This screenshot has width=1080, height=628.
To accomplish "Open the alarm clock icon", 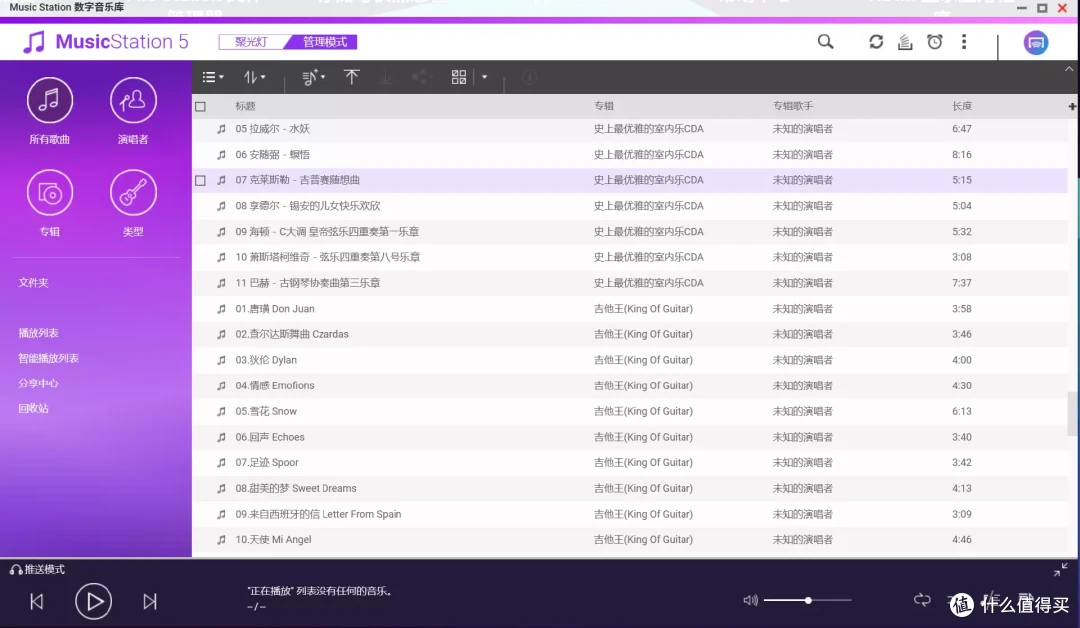I will click(935, 42).
